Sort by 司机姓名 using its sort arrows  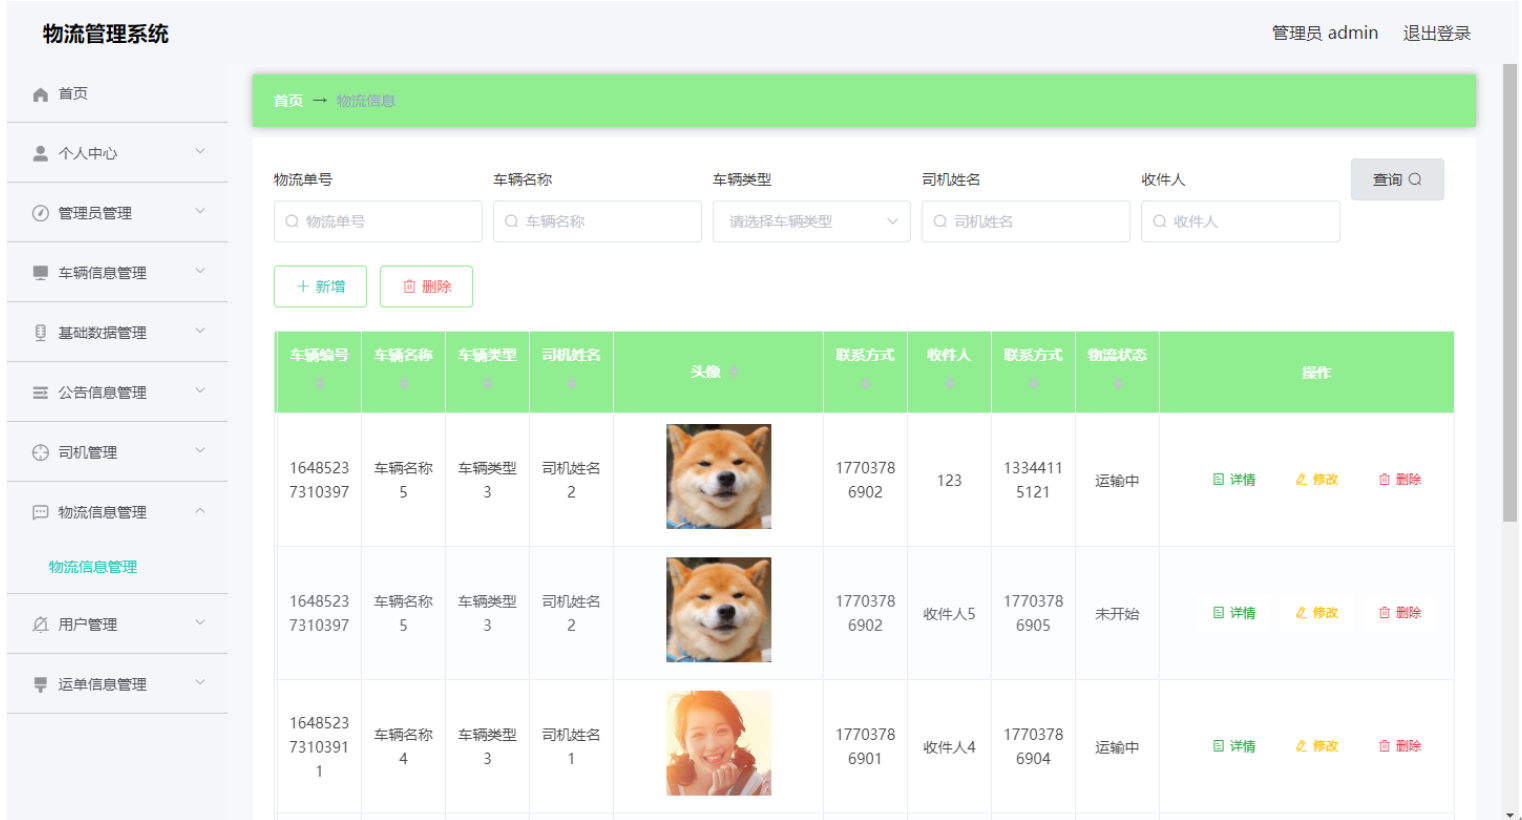tap(571, 383)
